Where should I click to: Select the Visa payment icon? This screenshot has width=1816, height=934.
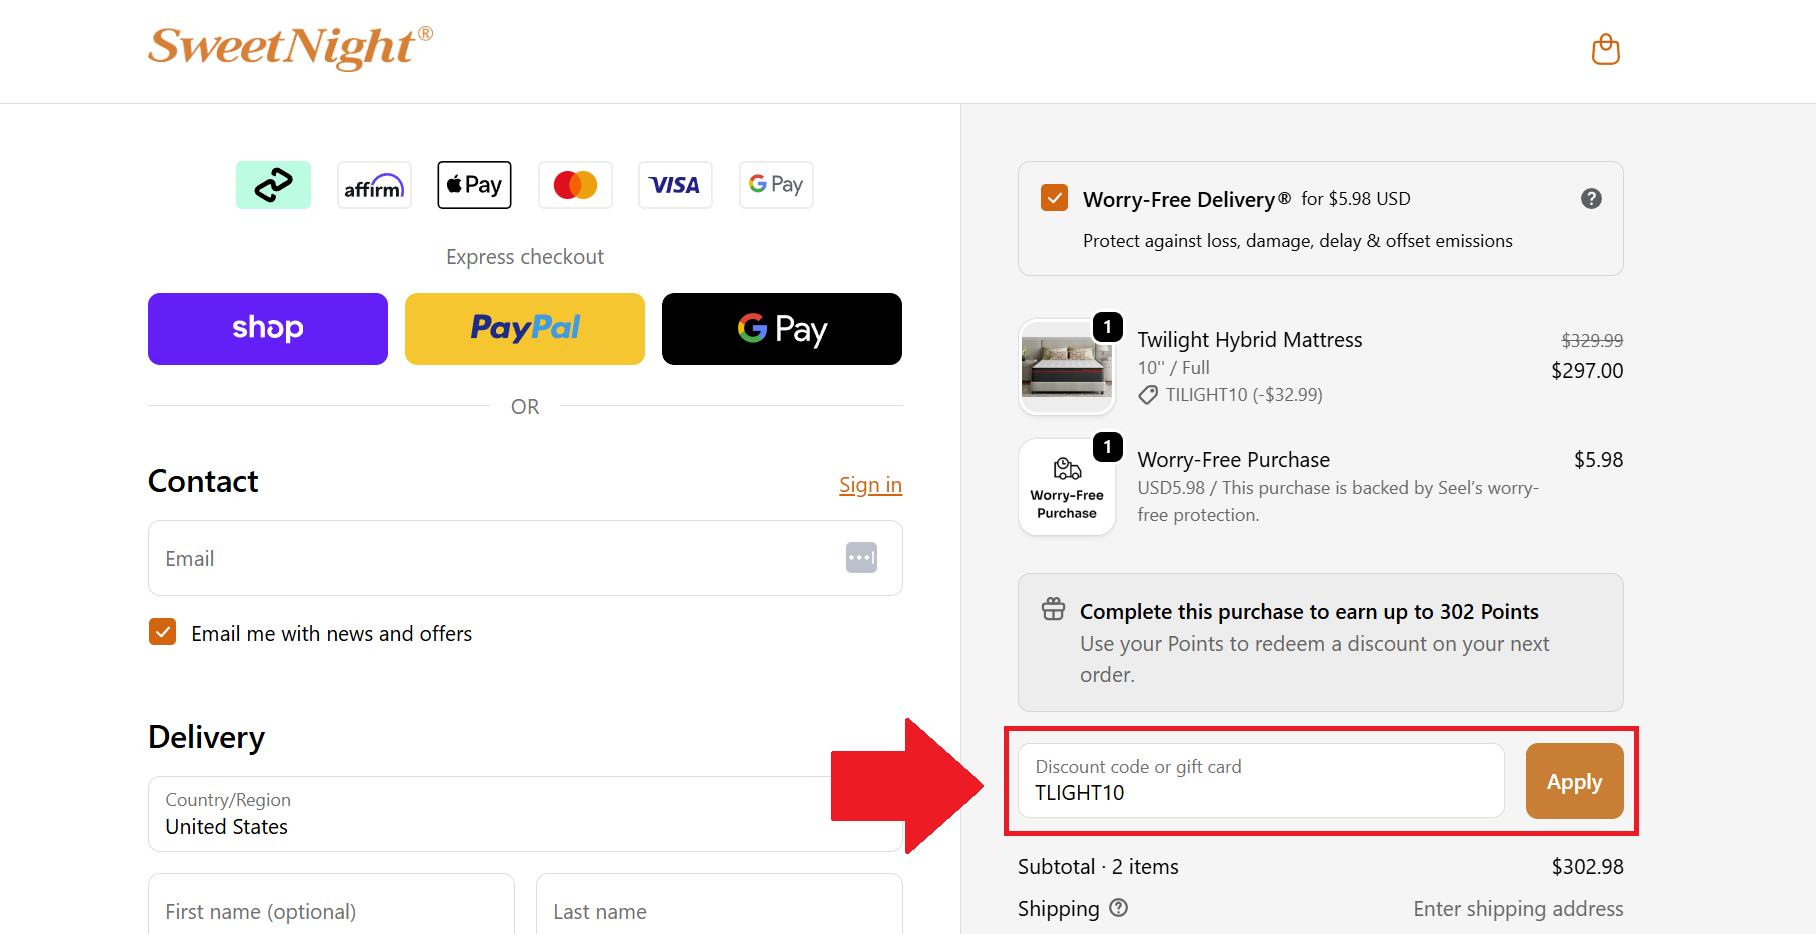pyautogui.click(x=675, y=184)
